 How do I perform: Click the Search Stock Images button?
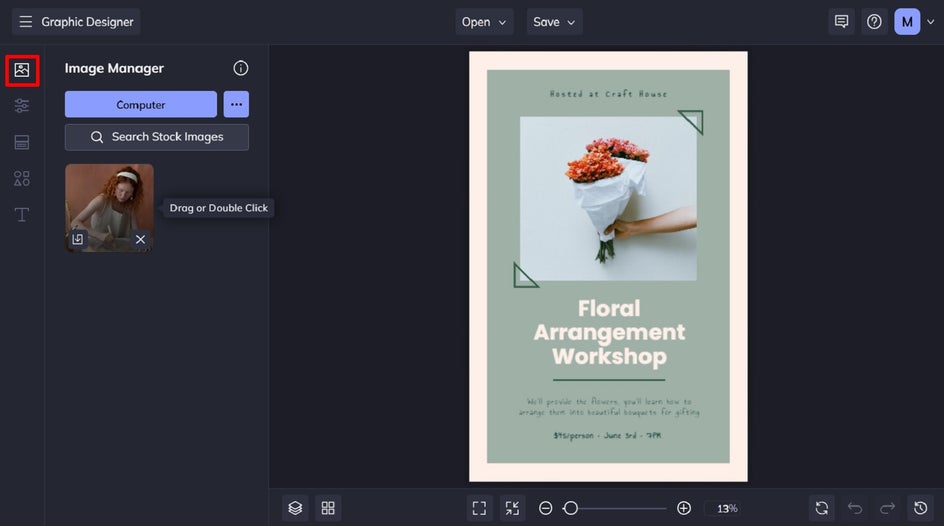157,137
